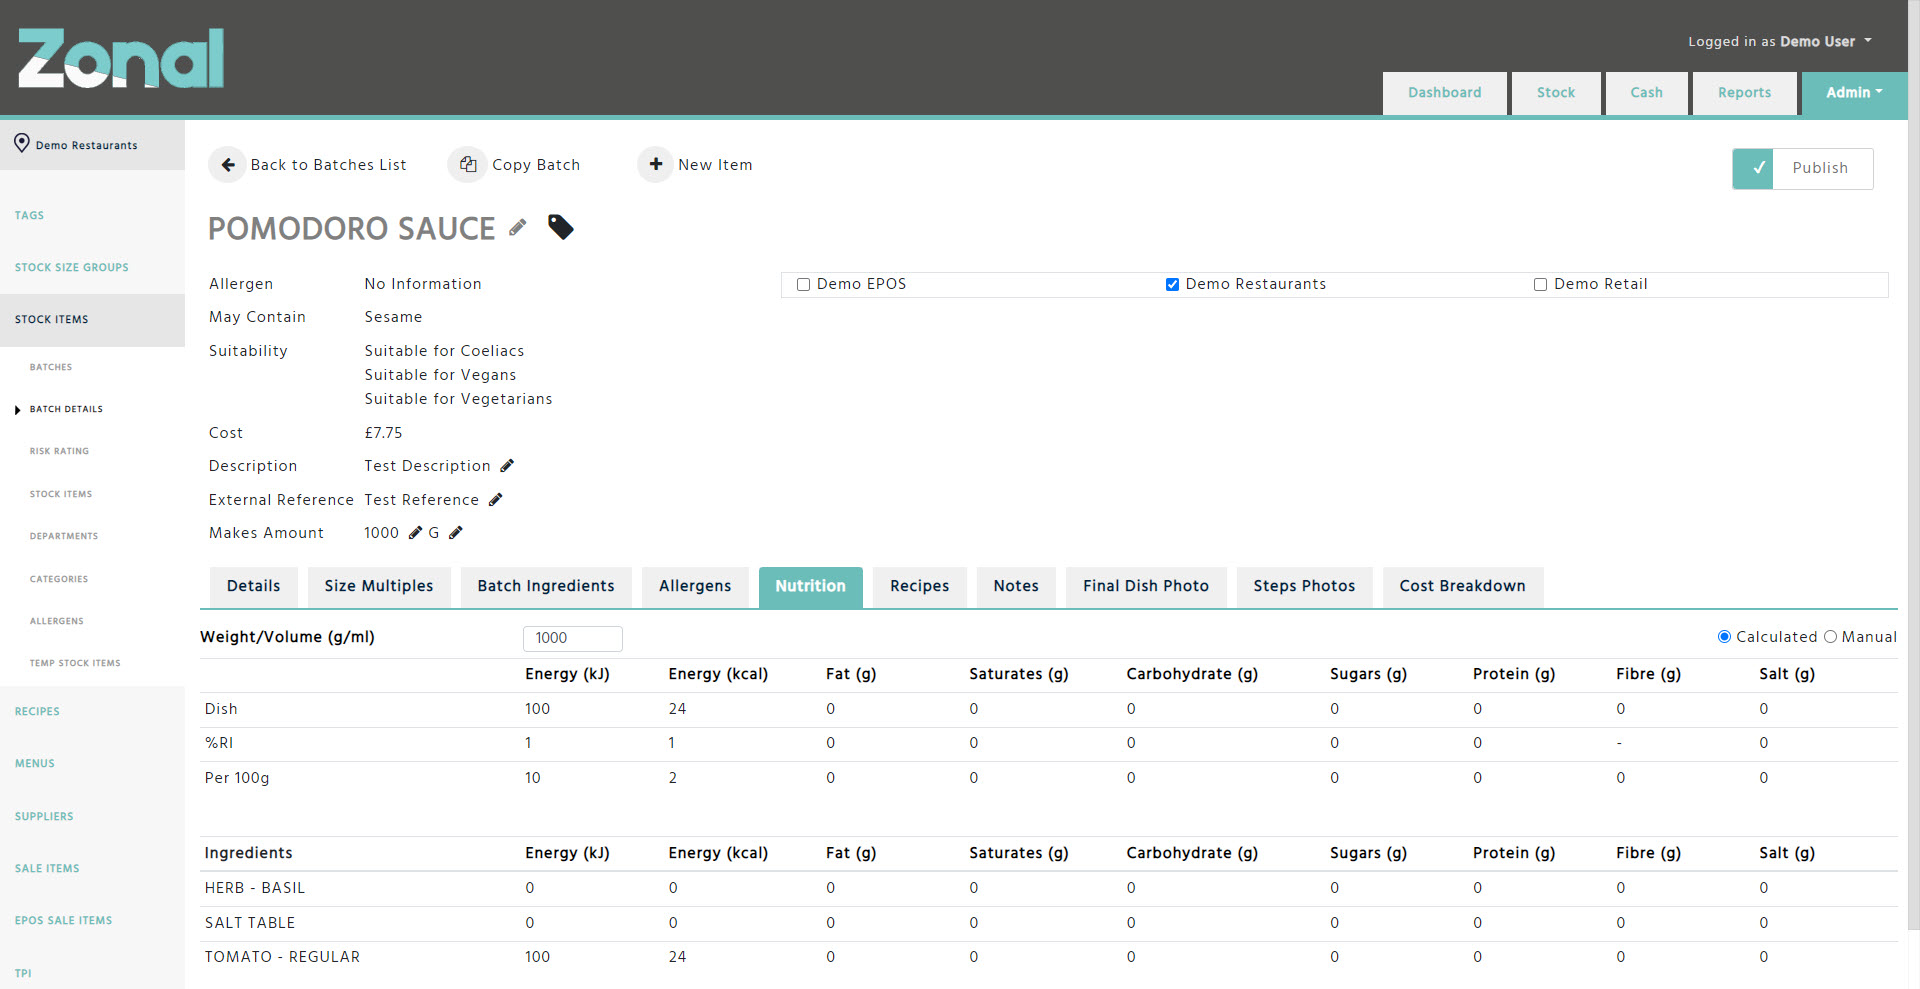Open Suppliers in the sidebar

pyautogui.click(x=44, y=816)
